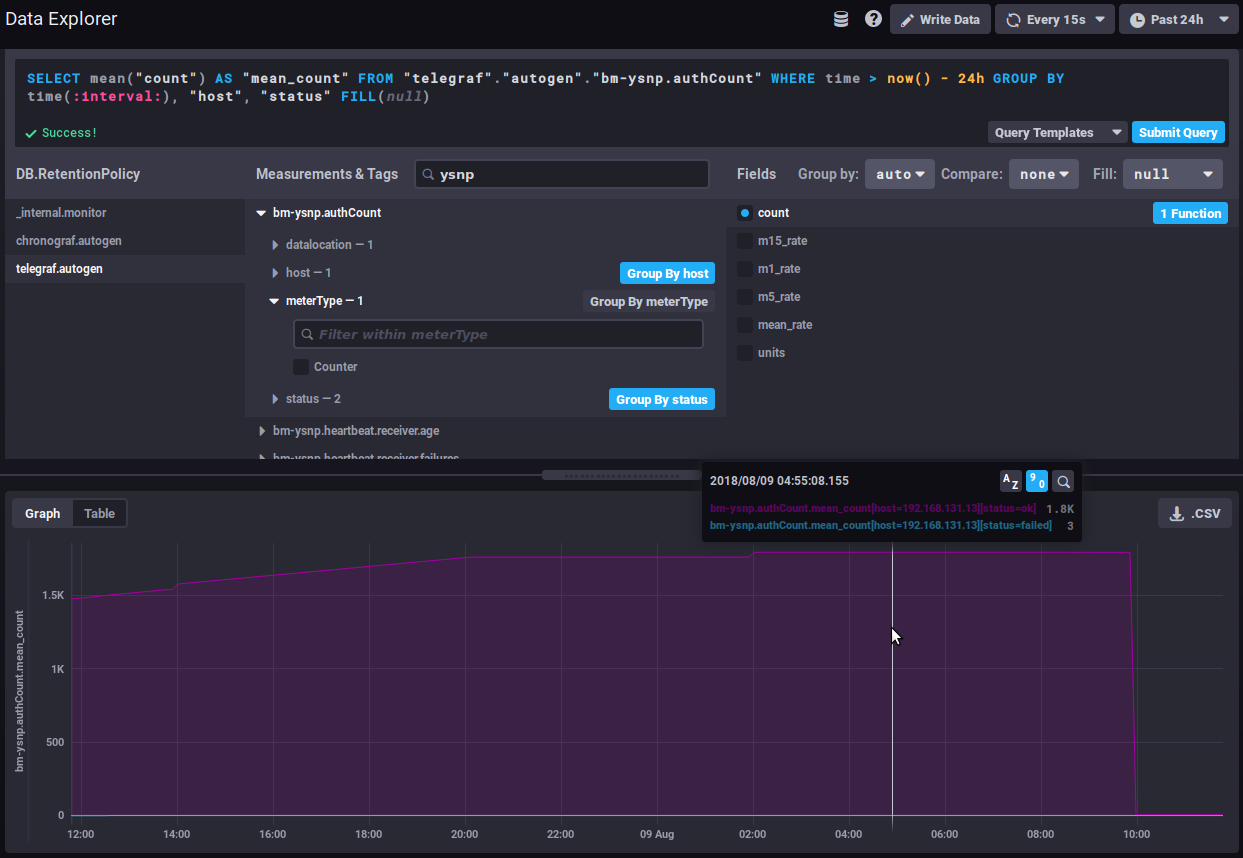This screenshot has height=858, width=1243.
Task: Click the measurements search field
Action: (561, 174)
